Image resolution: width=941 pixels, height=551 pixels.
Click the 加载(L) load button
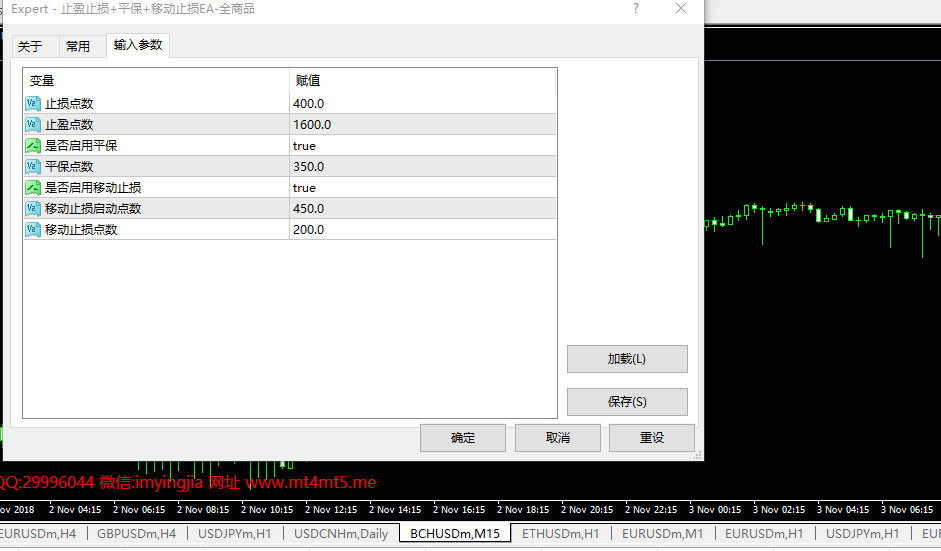[627, 359]
